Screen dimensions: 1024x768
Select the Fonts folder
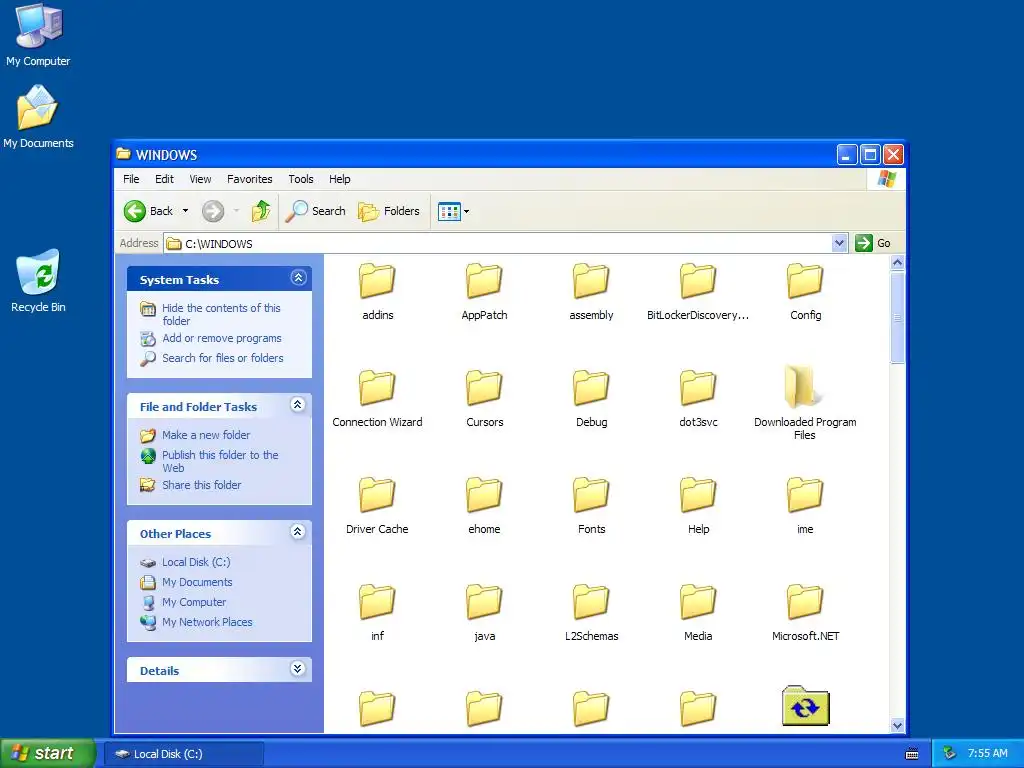point(591,505)
